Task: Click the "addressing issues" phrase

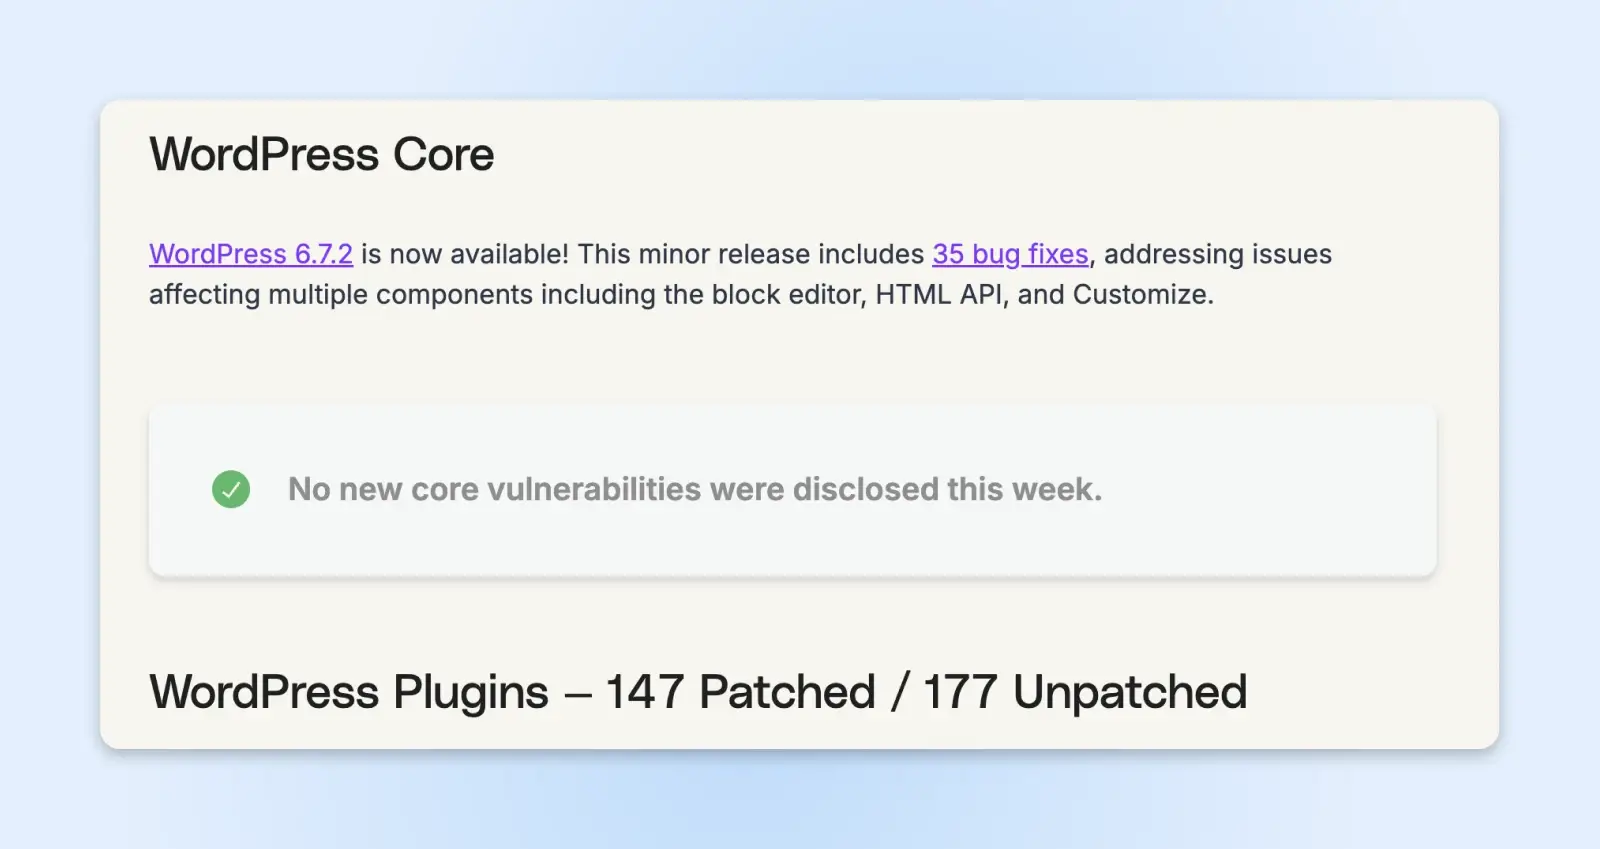Action: (1217, 254)
